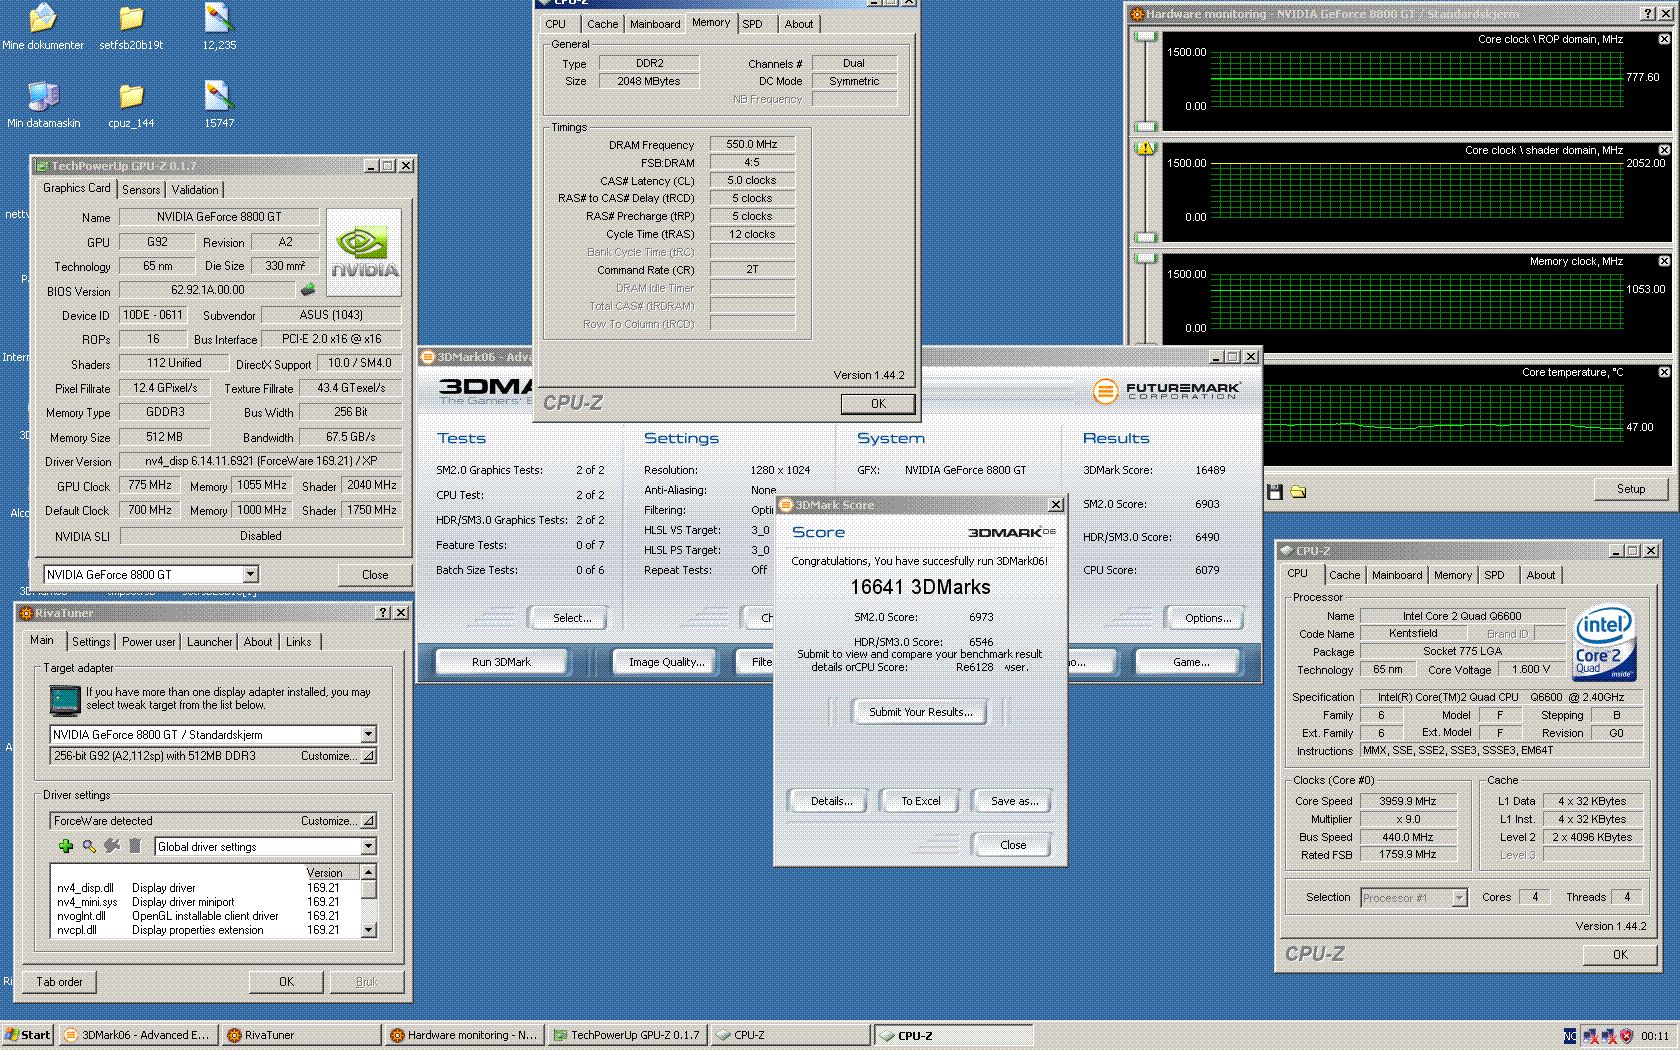Select the cpuz_144 folder on desktop
1680x1050 pixels.
click(131, 105)
